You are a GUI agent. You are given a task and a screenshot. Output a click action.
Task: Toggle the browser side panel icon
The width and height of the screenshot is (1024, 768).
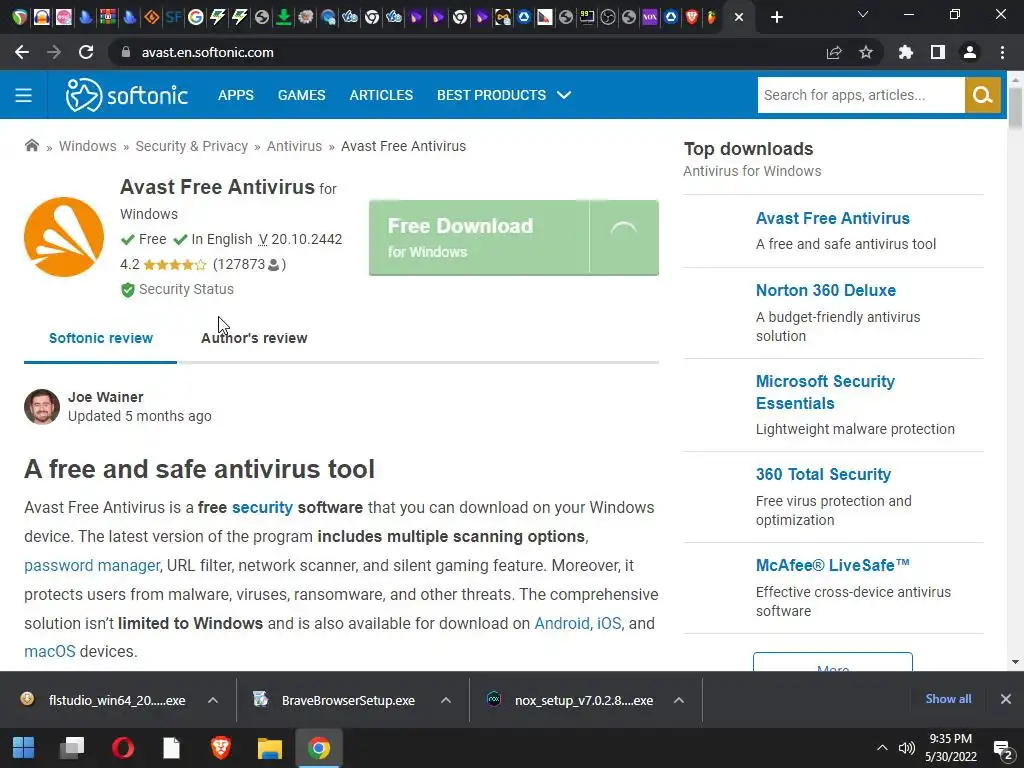coord(938,52)
